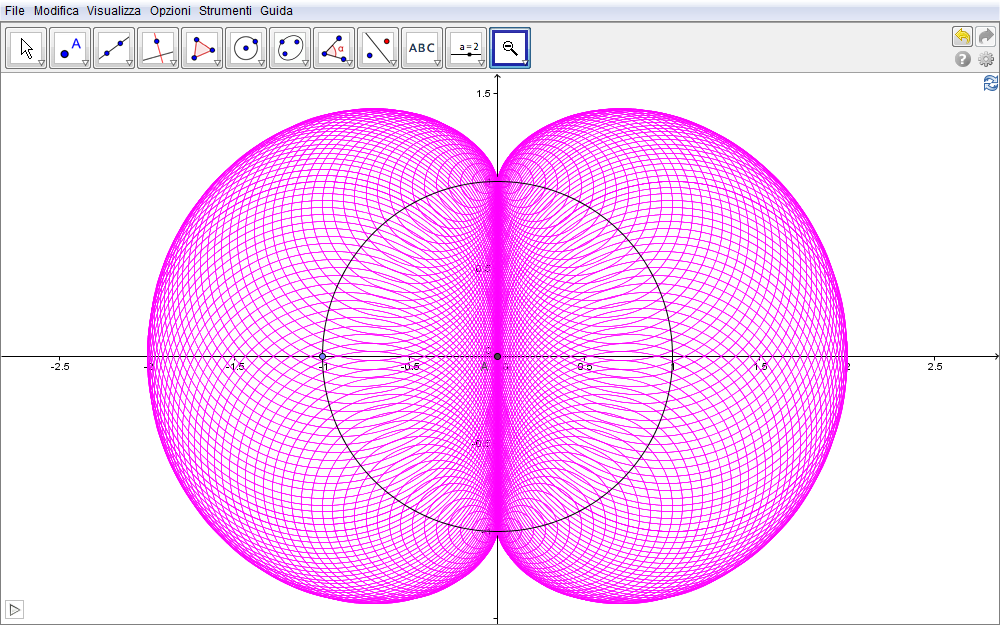Choose the Line through two points tool
Screen dimensions: 1000x625
[114, 47]
